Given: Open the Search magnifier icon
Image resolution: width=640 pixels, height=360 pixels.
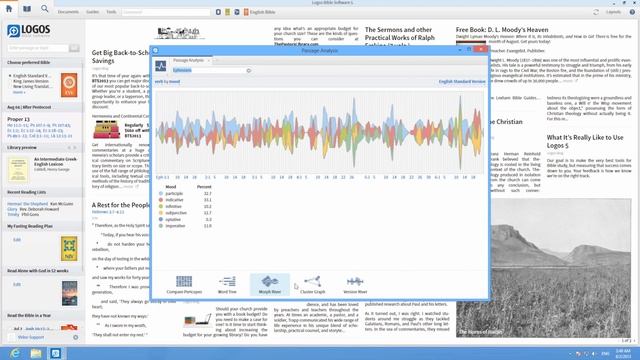Looking at the screenshot, I should pos(44,9).
